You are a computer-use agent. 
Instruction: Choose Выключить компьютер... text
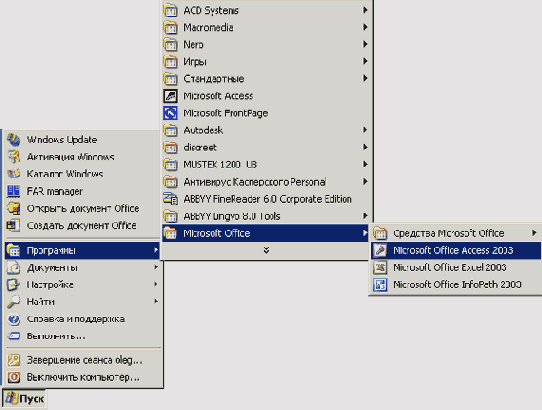click(x=83, y=377)
